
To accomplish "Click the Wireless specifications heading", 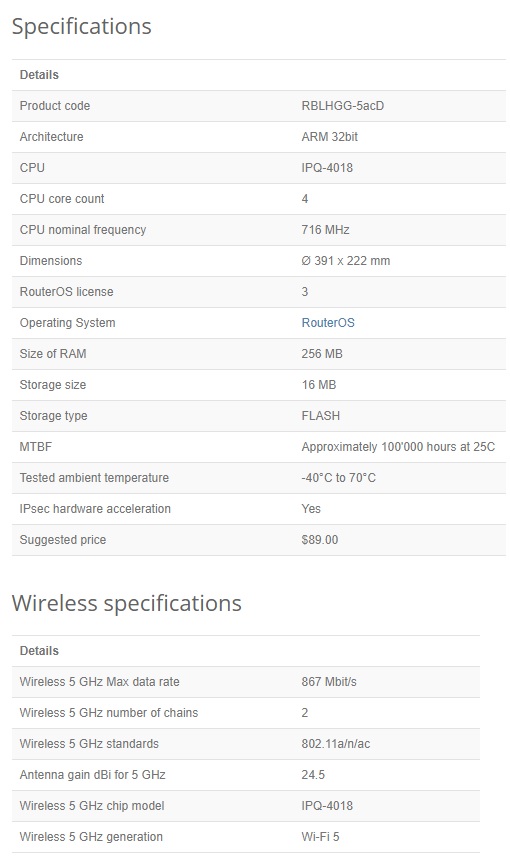I will pyautogui.click(x=127, y=603).
